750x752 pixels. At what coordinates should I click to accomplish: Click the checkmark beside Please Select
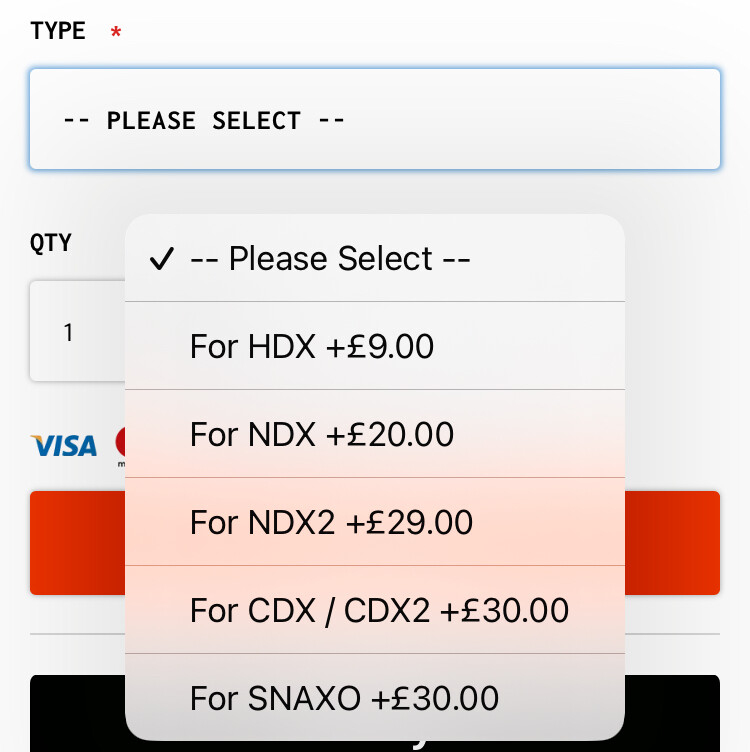(x=160, y=260)
